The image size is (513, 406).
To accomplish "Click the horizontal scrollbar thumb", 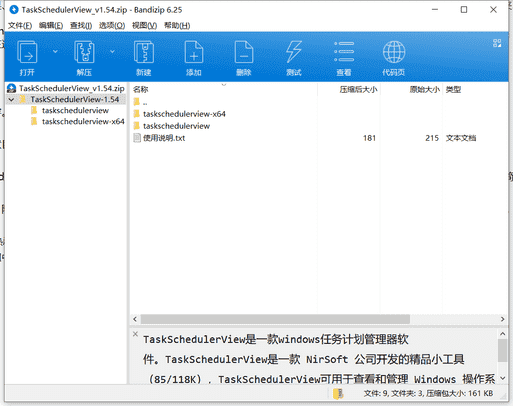I will point(275,319).
